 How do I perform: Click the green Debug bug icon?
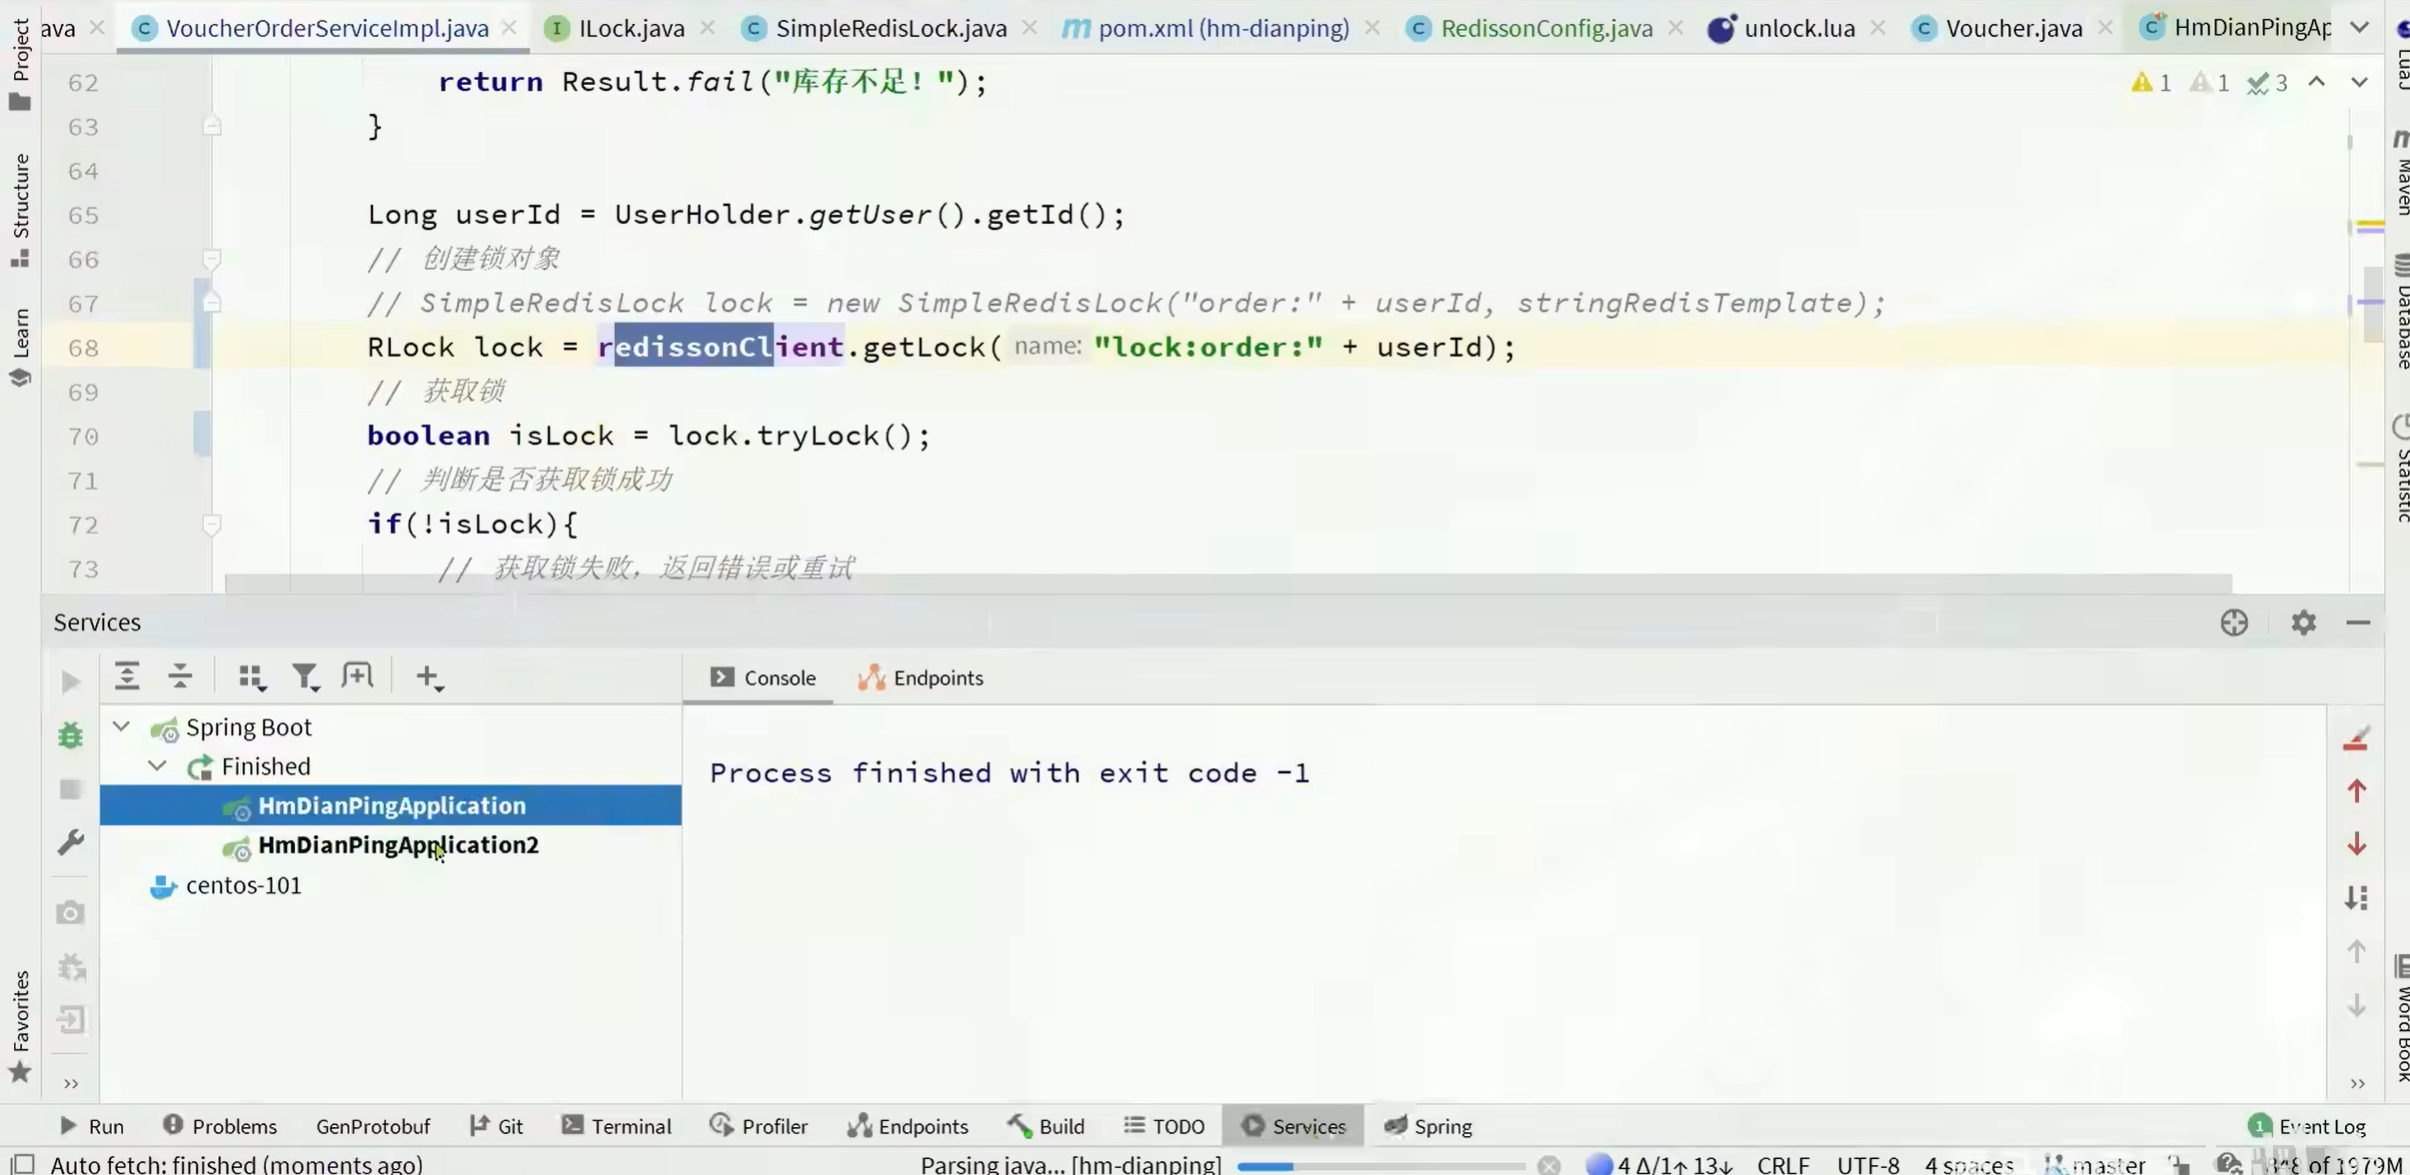[x=70, y=736]
